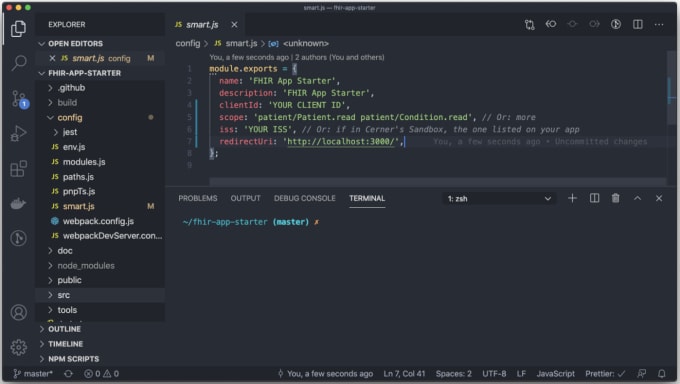This screenshot has height=384, width=680.
Task: Kill the terminal with trash icon
Action: click(x=615, y=198)
